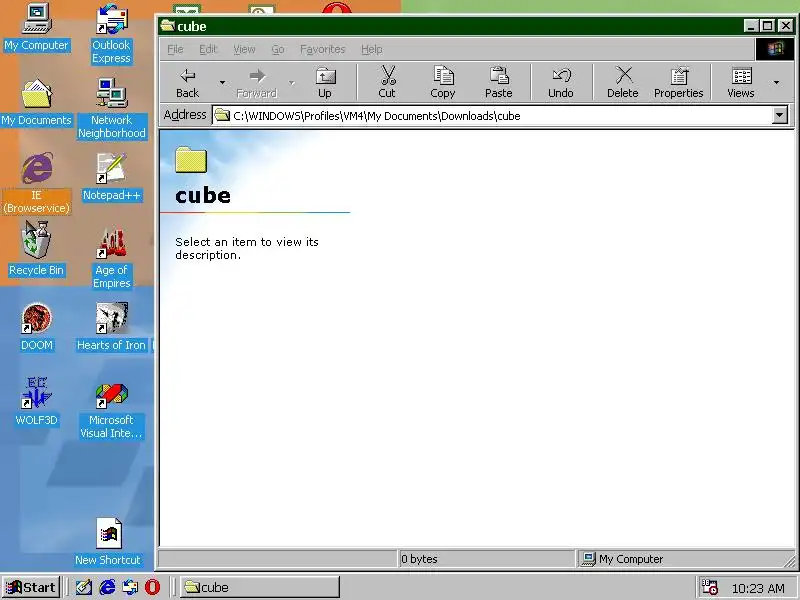Screen dimensions: 800x600
Task: Open the Go menu
Action: (278, 49)
